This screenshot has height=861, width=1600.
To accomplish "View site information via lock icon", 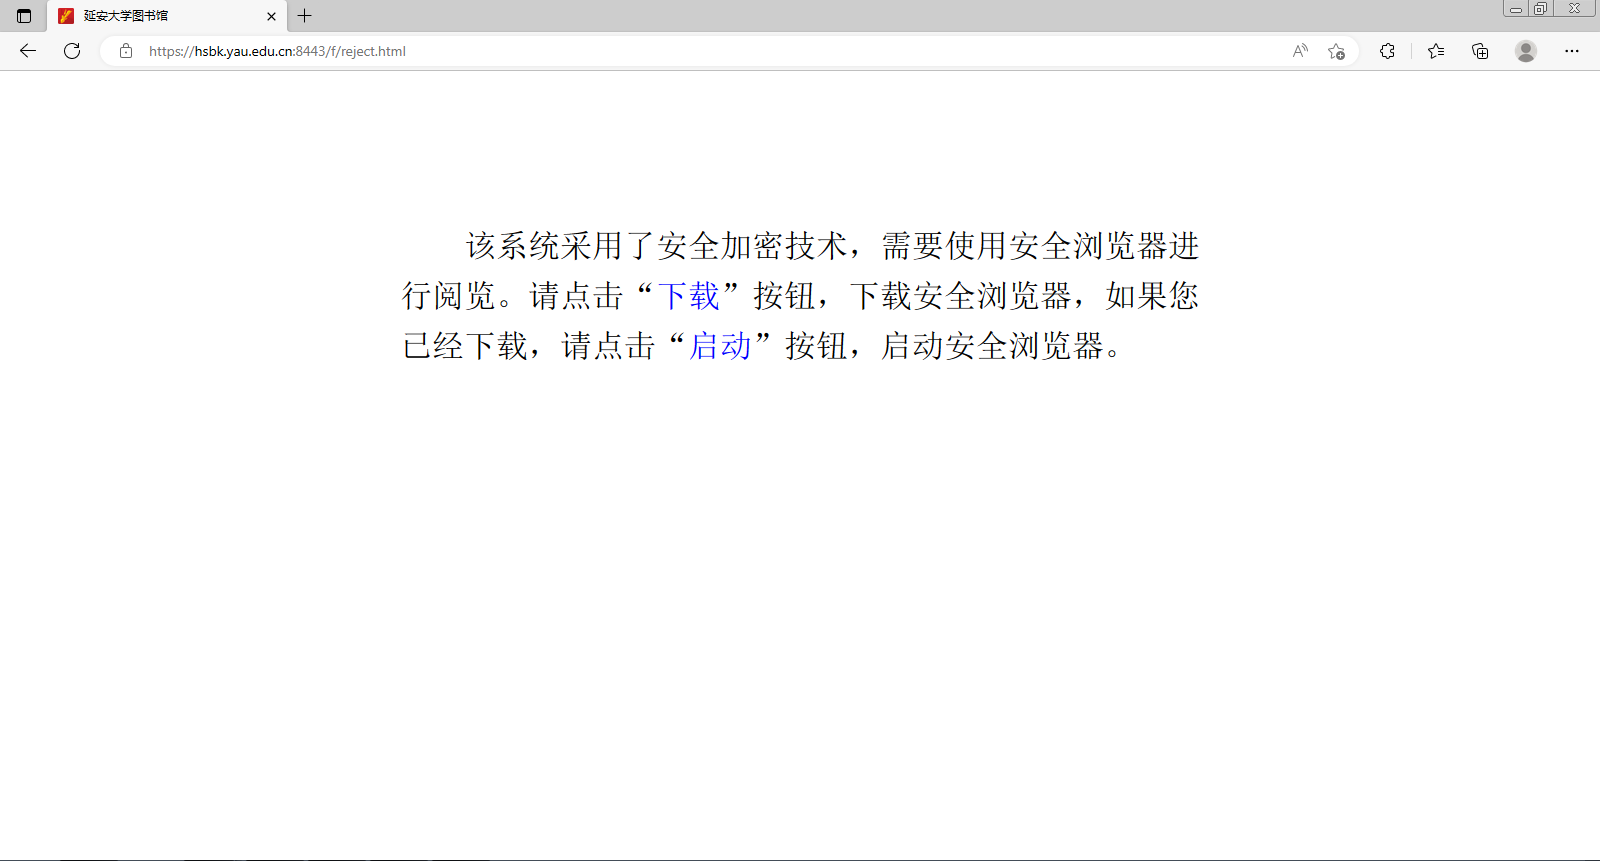I will [x=126, y=51].
